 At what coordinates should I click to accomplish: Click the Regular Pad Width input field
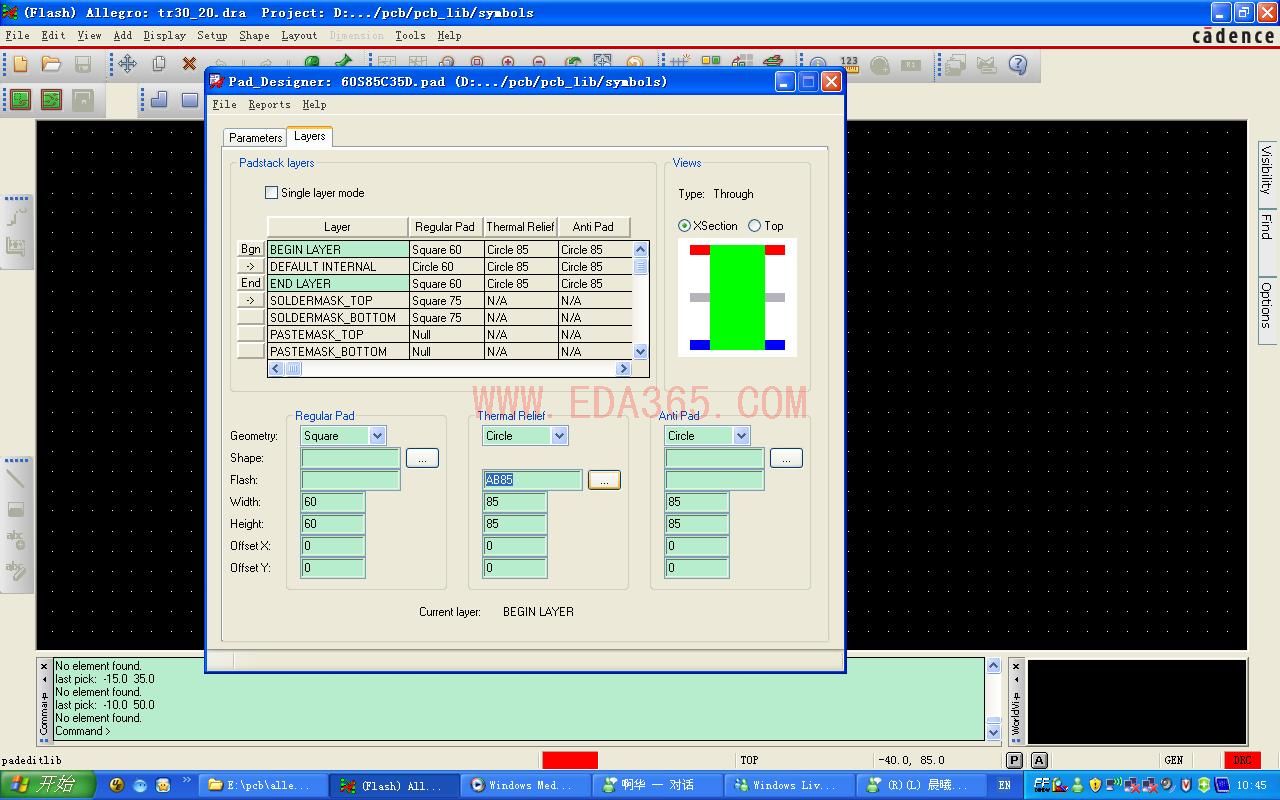click(333, 502)
